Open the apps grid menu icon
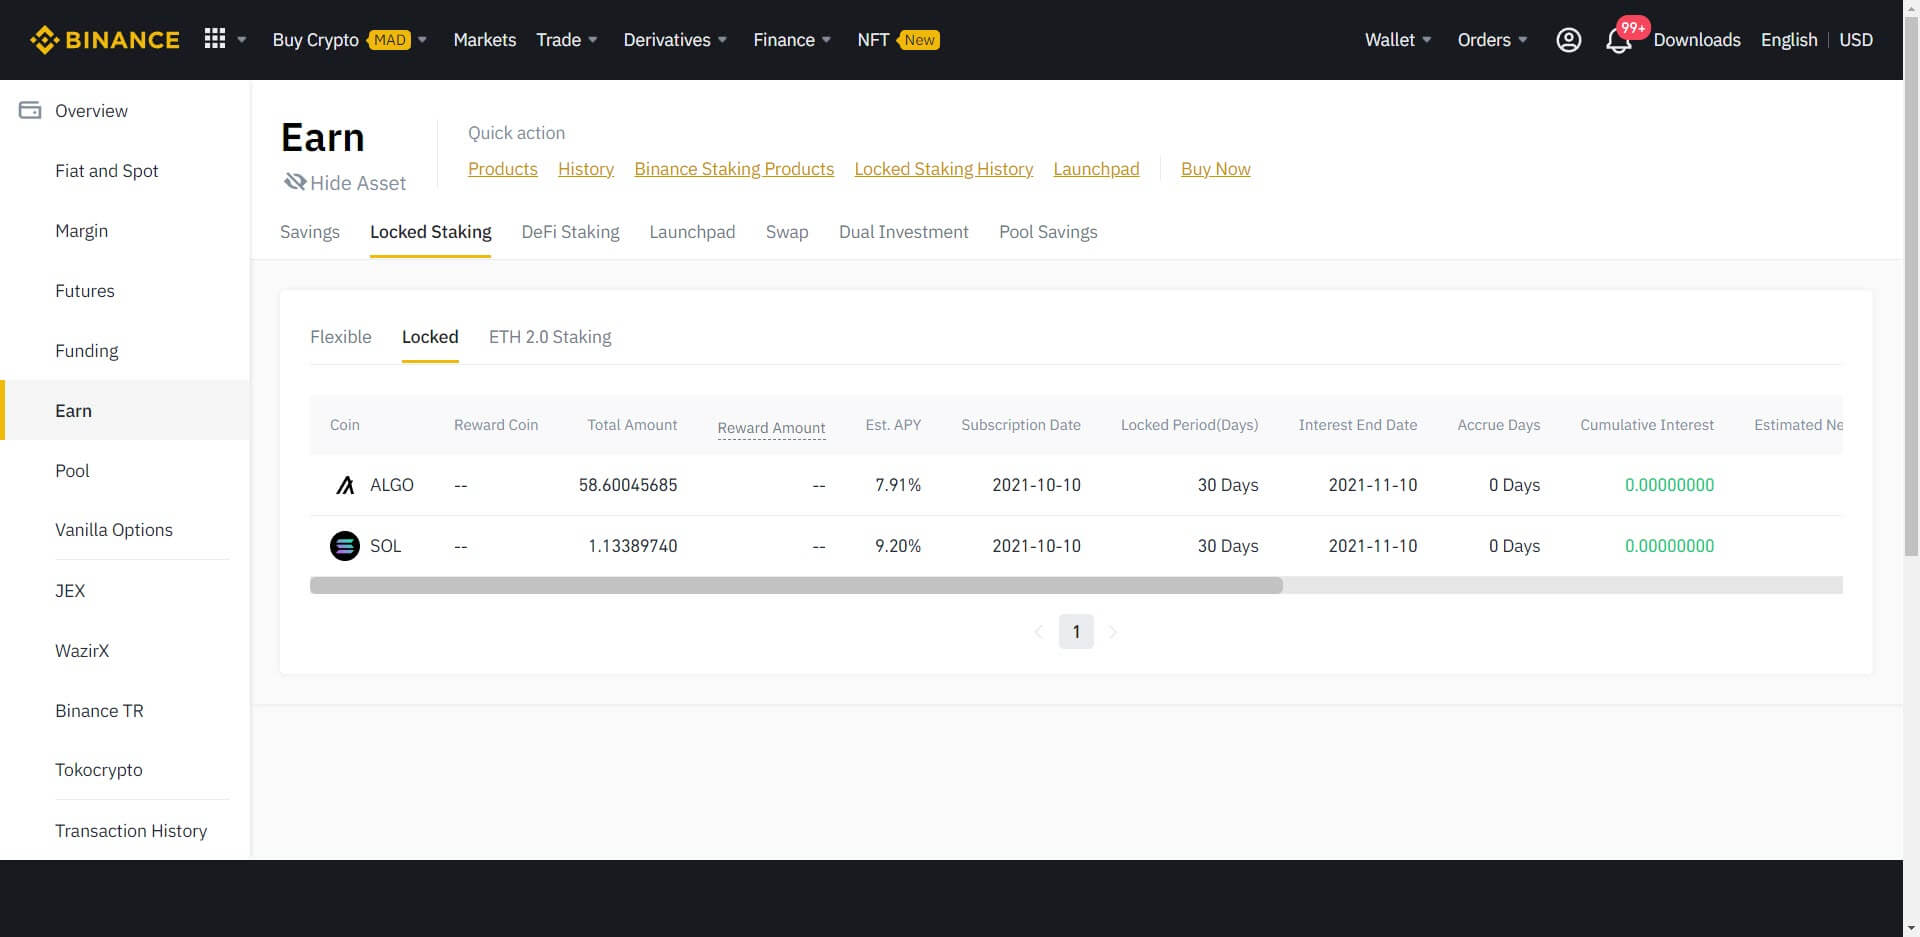This screenshot has height=937, width=1920. tap(215, 39)
